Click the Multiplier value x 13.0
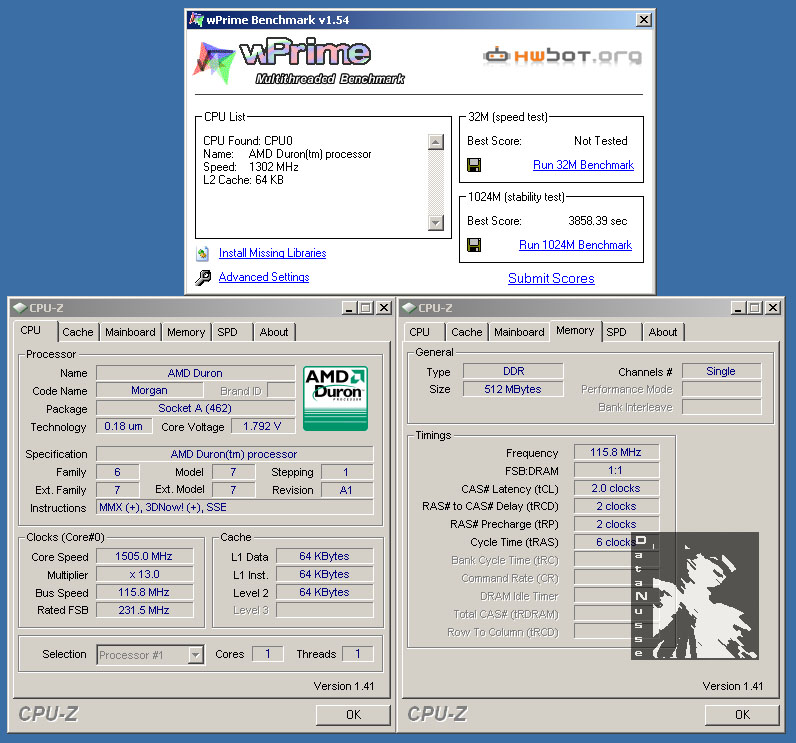796x743 pixels. pyautogui.click(x=144, y=575)
